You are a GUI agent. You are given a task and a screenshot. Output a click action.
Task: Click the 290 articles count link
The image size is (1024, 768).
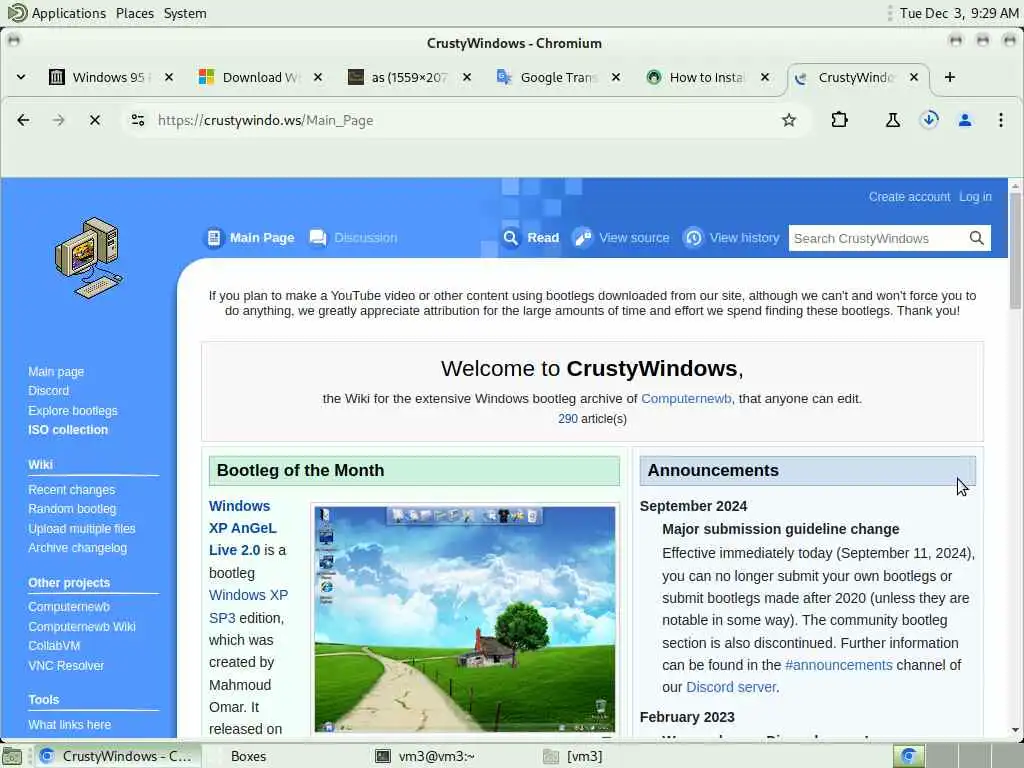click(568, 419)
